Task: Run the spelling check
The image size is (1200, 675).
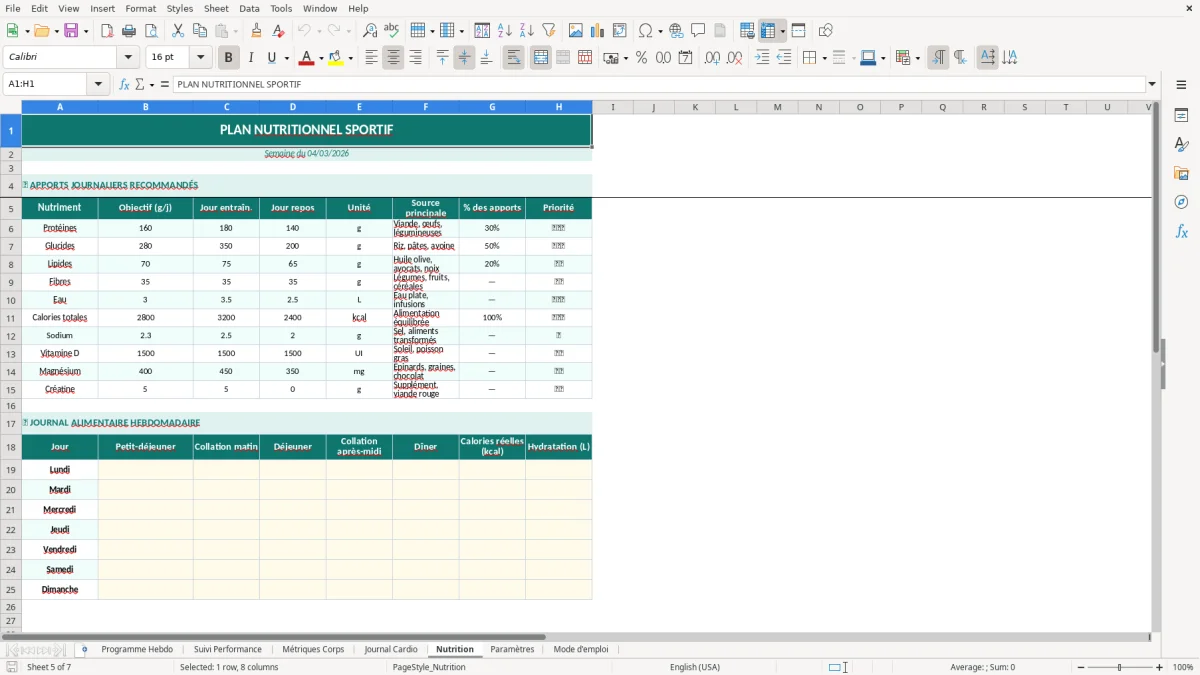Action: [392, 31]
